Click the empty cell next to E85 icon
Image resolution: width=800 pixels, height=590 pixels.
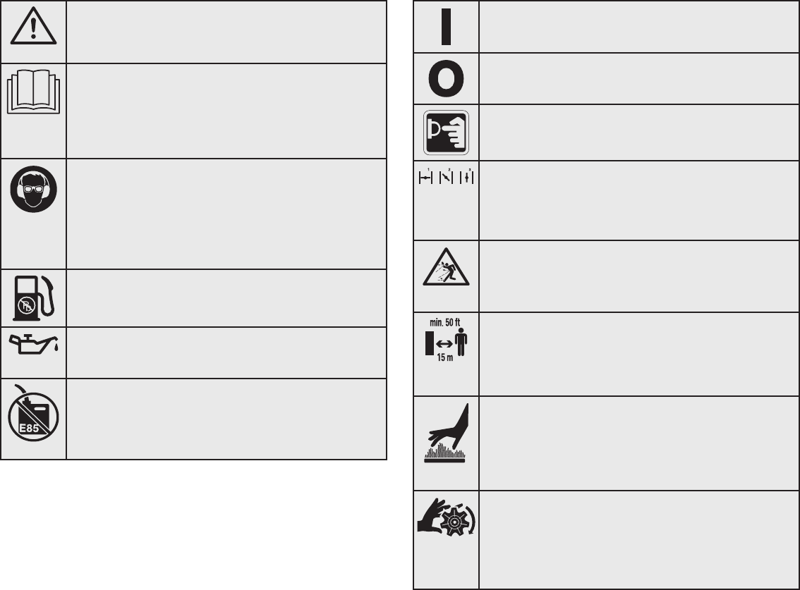pyautogui.click(x=227, y=419)
